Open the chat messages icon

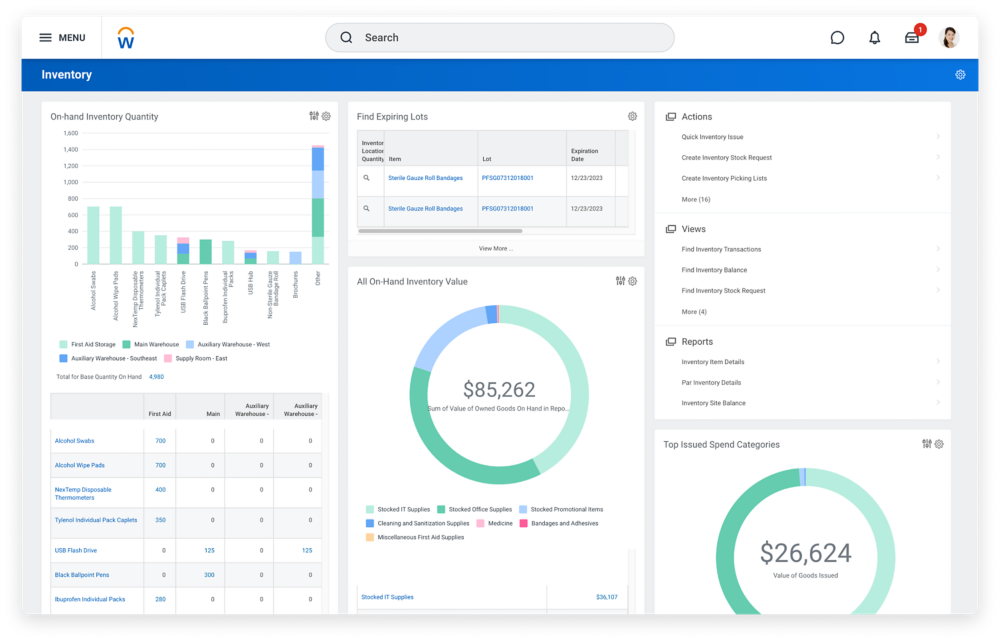(836, 37)
